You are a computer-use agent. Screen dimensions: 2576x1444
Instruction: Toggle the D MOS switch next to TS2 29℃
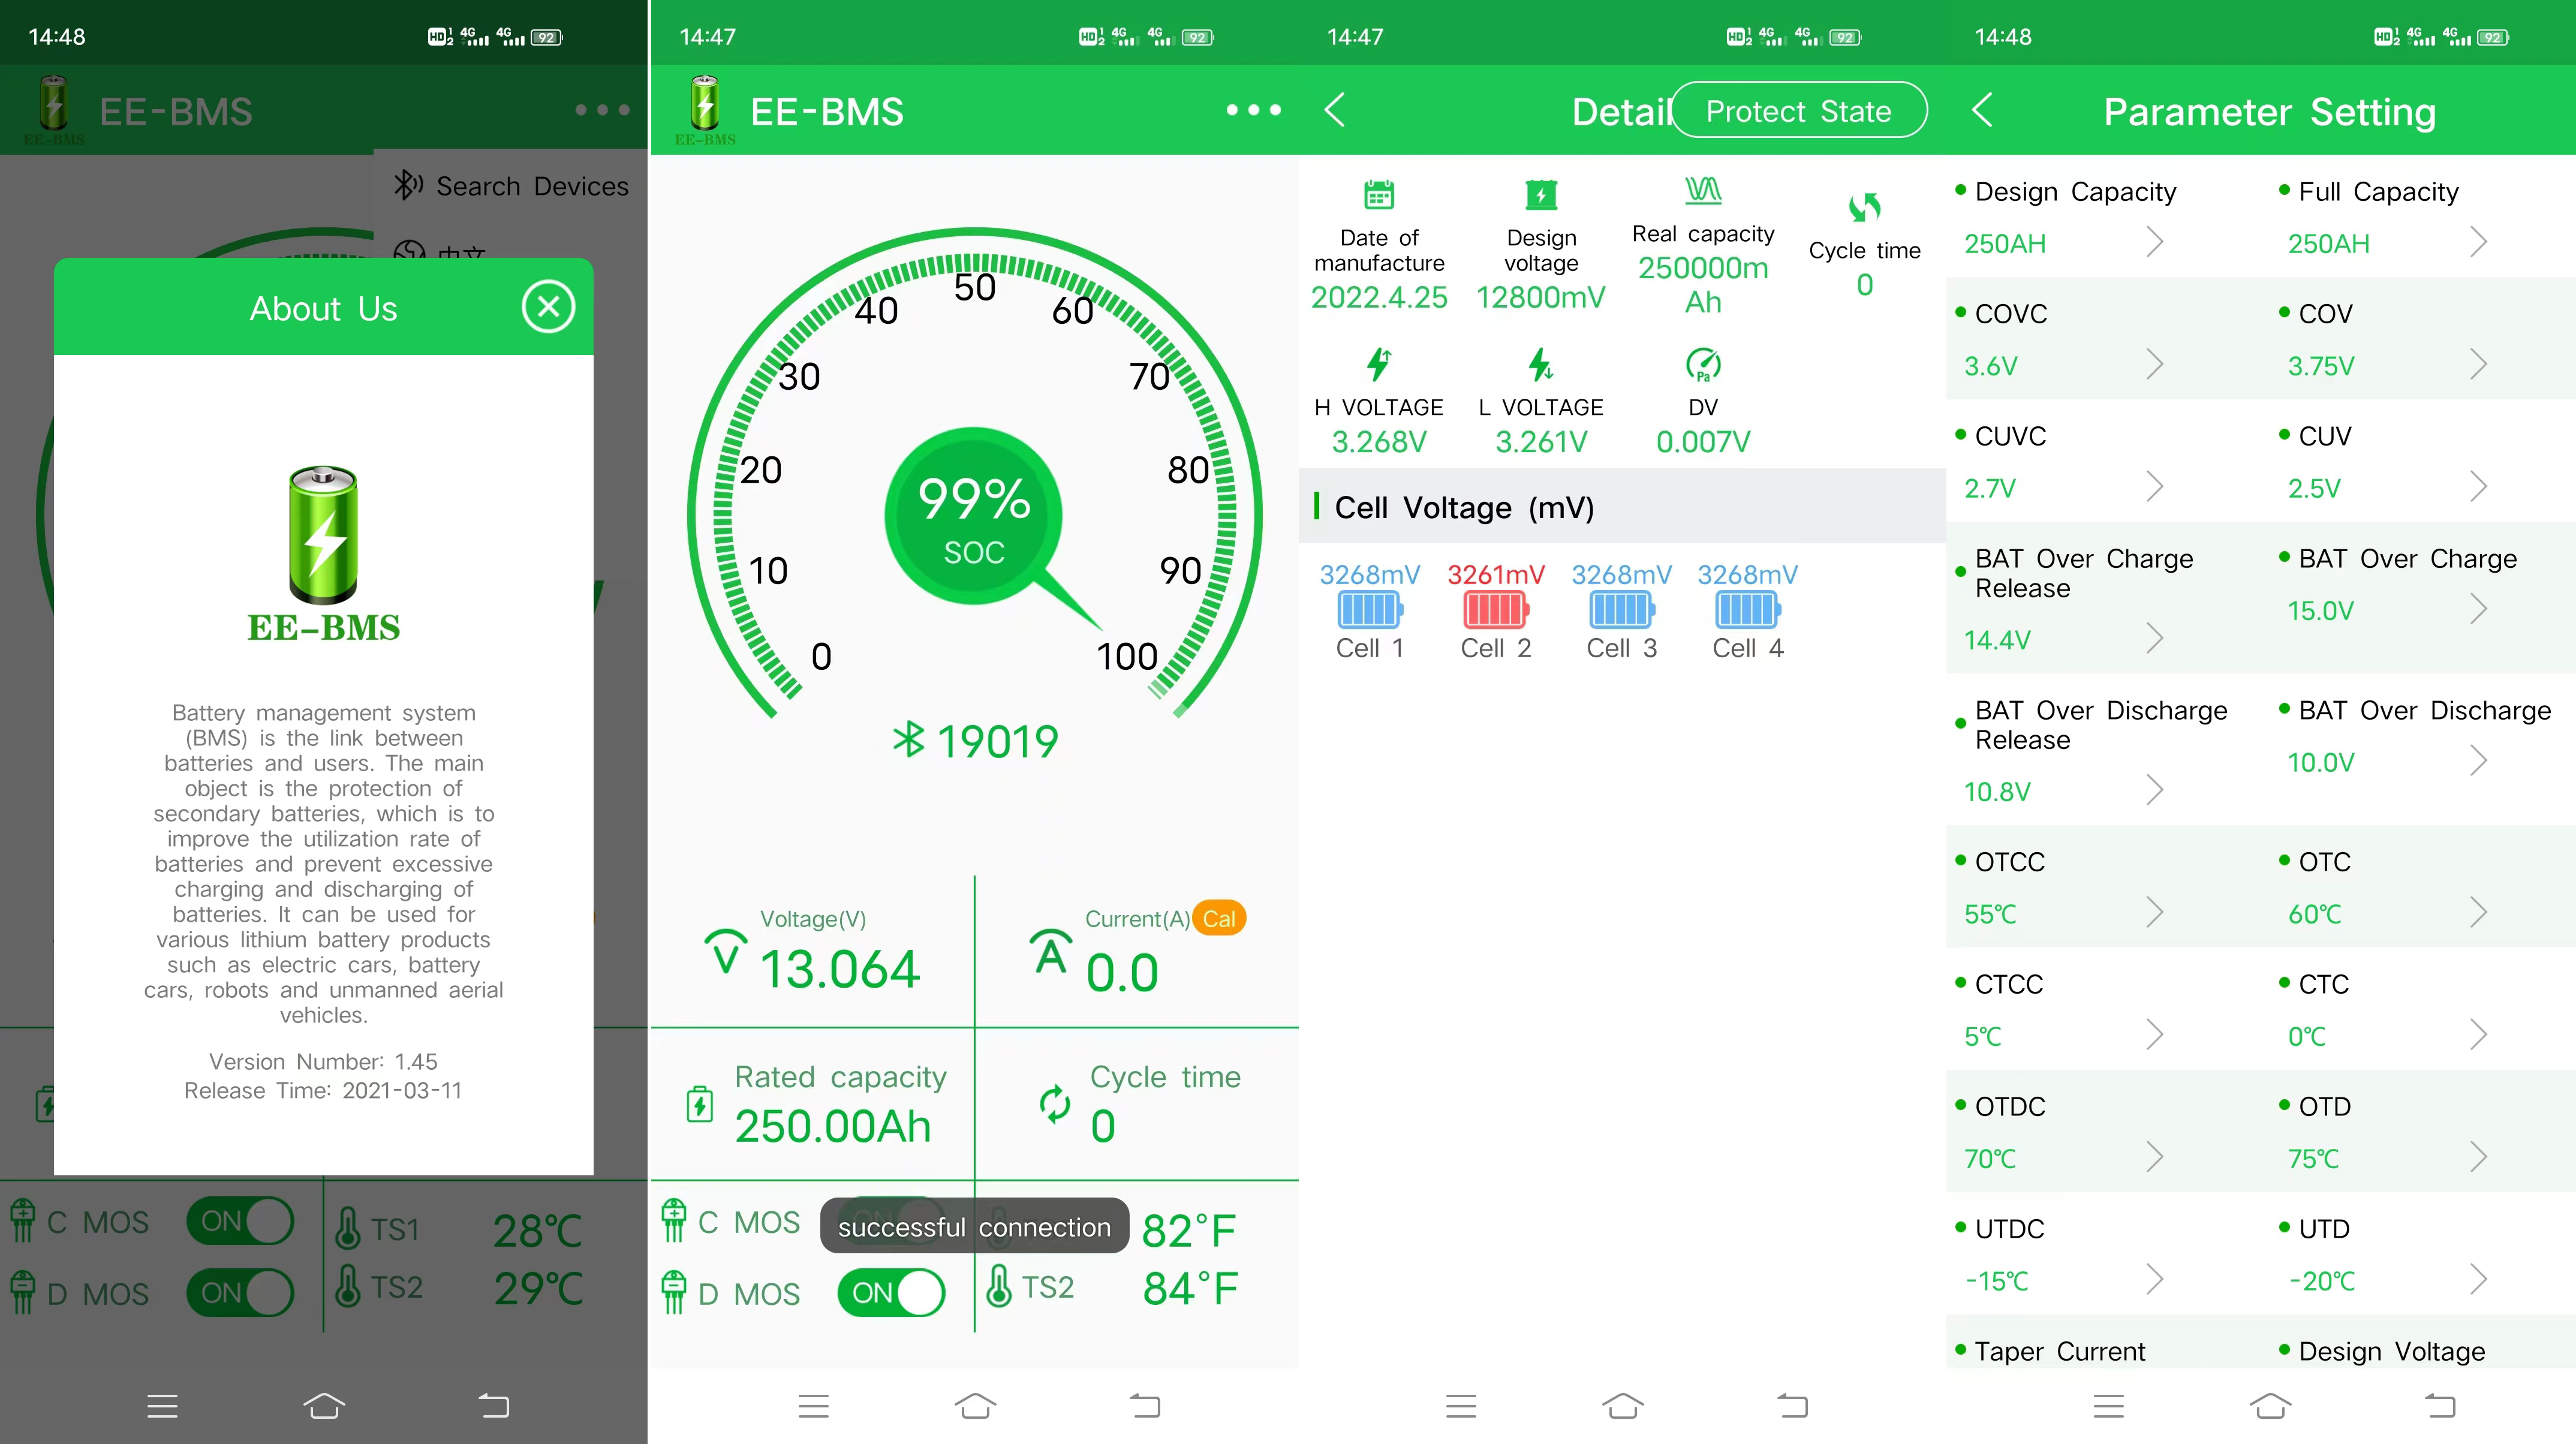pos(240,1292)
